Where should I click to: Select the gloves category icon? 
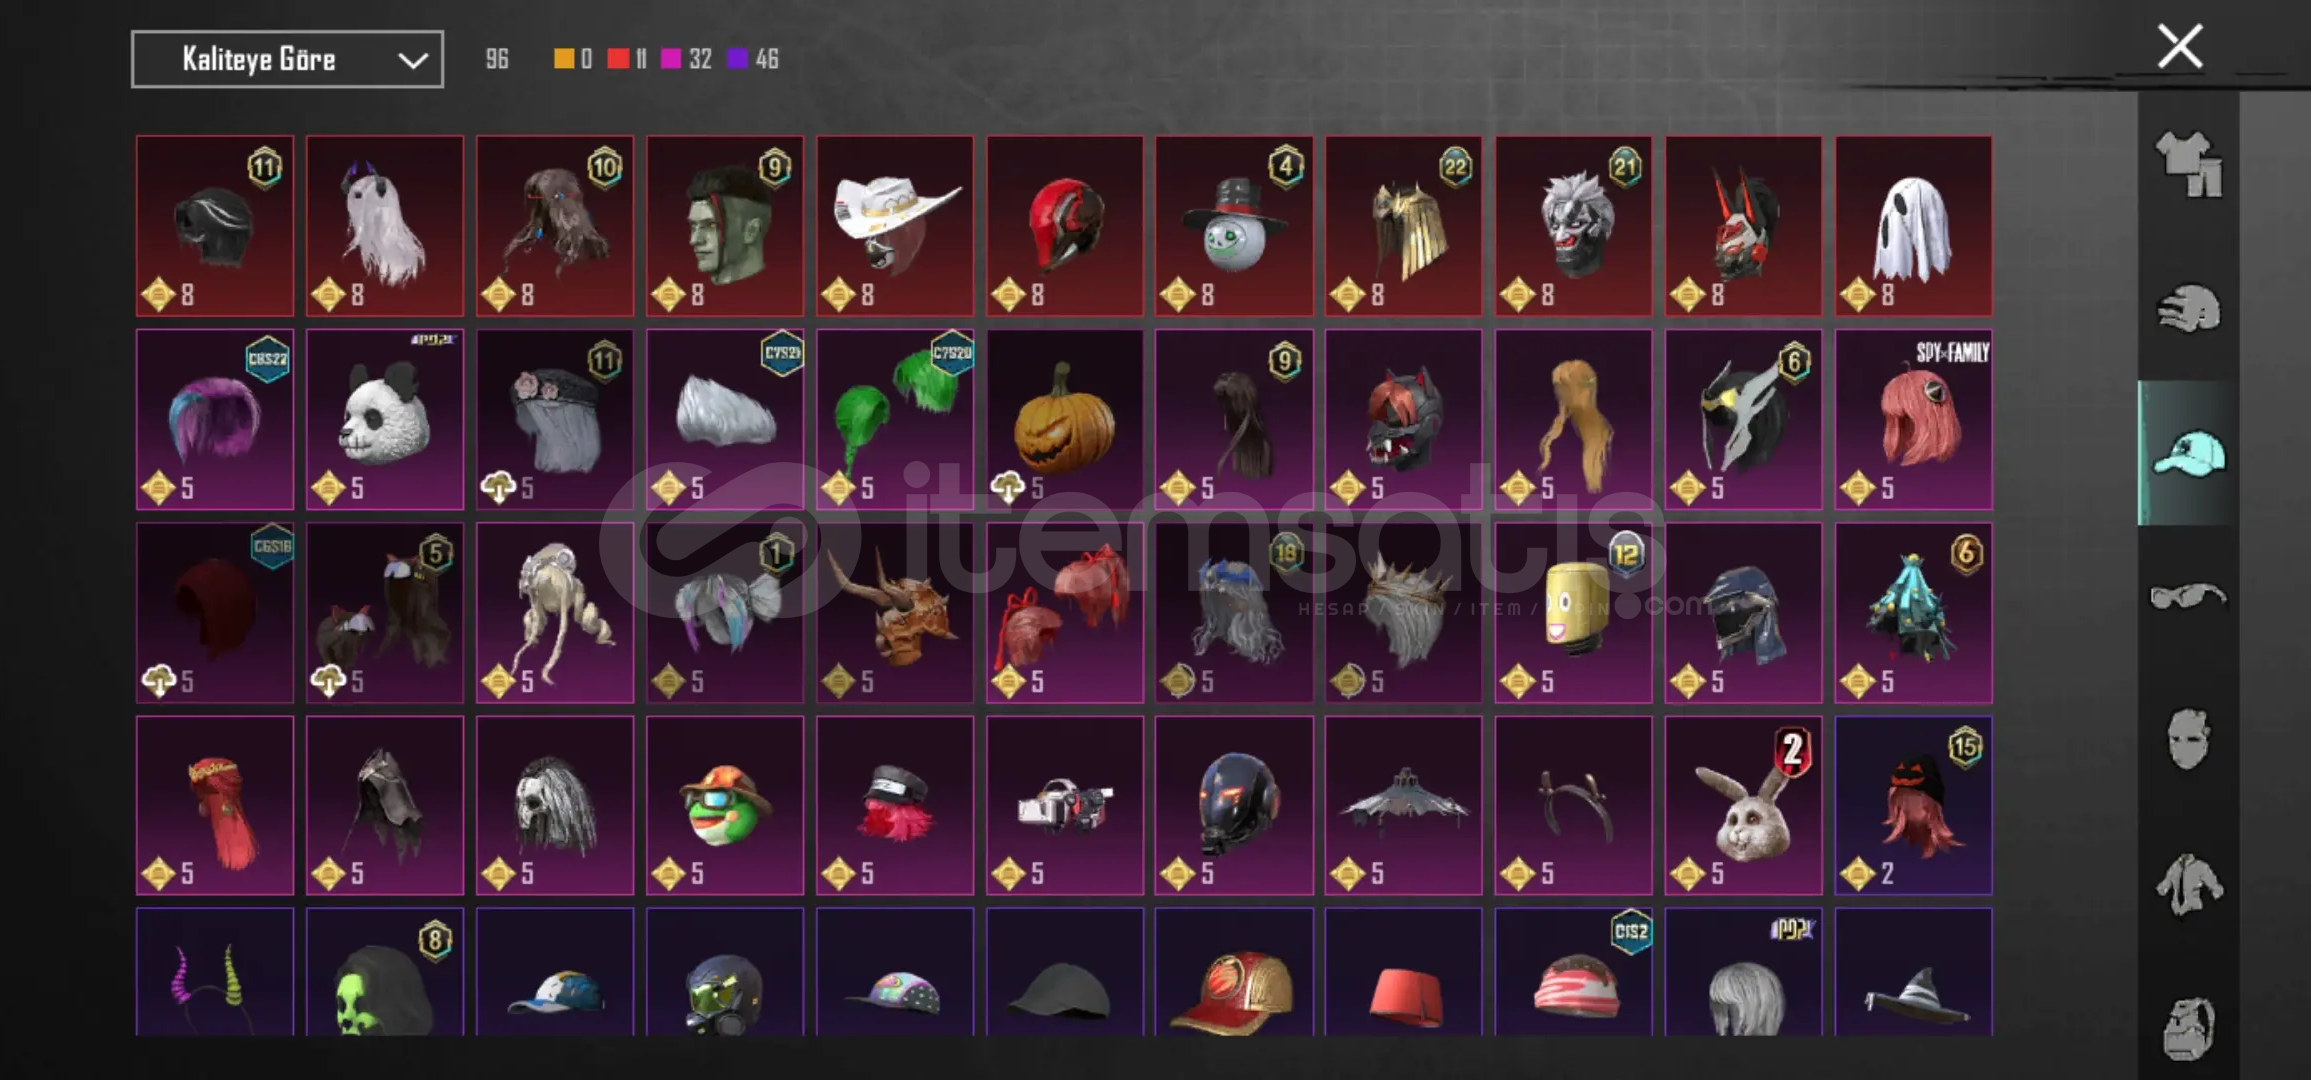pos(2189,309)
